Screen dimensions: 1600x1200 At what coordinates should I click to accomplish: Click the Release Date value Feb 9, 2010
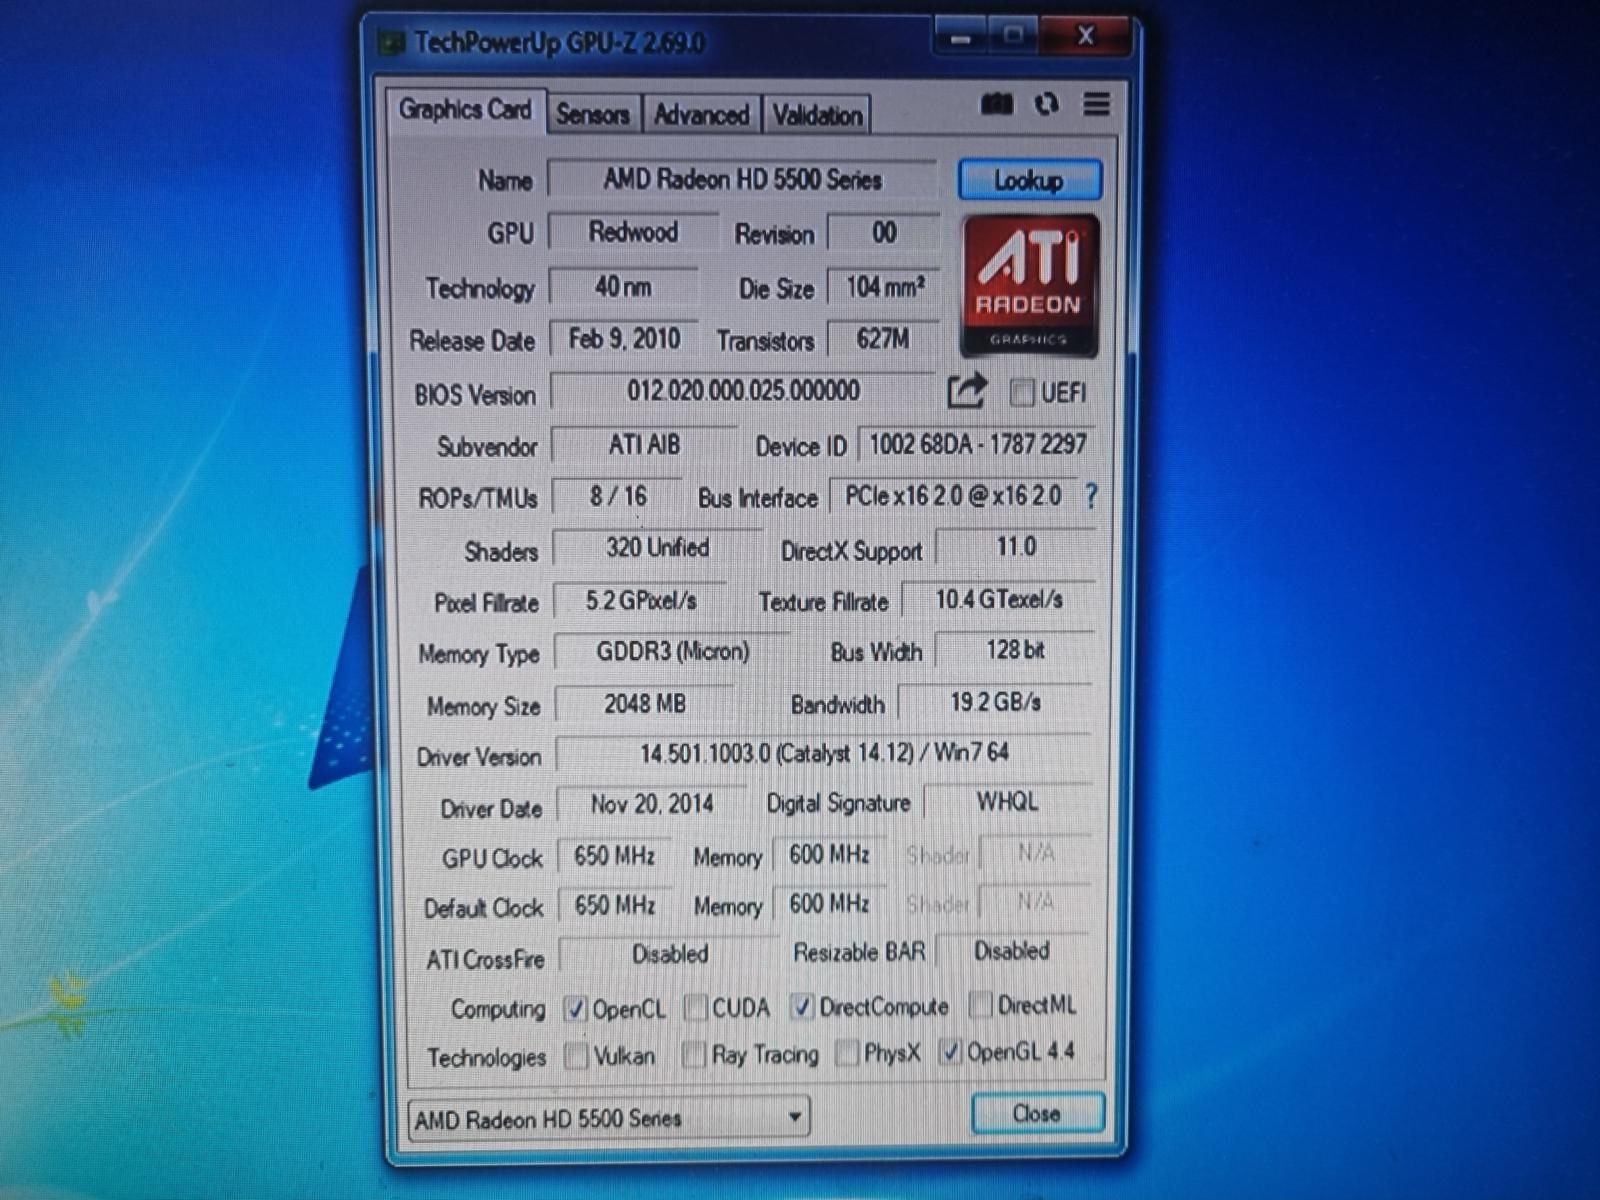[624, 339]
